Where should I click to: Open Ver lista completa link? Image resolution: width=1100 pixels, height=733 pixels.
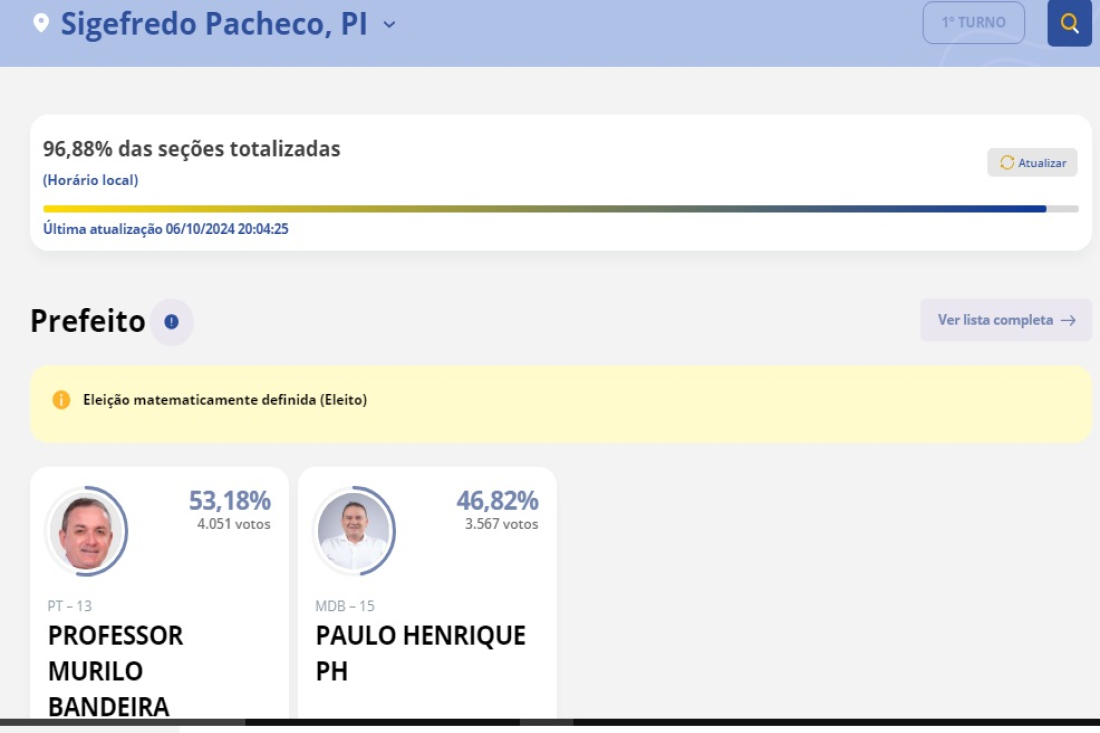pyautogui.click(x=1005, y=320)
